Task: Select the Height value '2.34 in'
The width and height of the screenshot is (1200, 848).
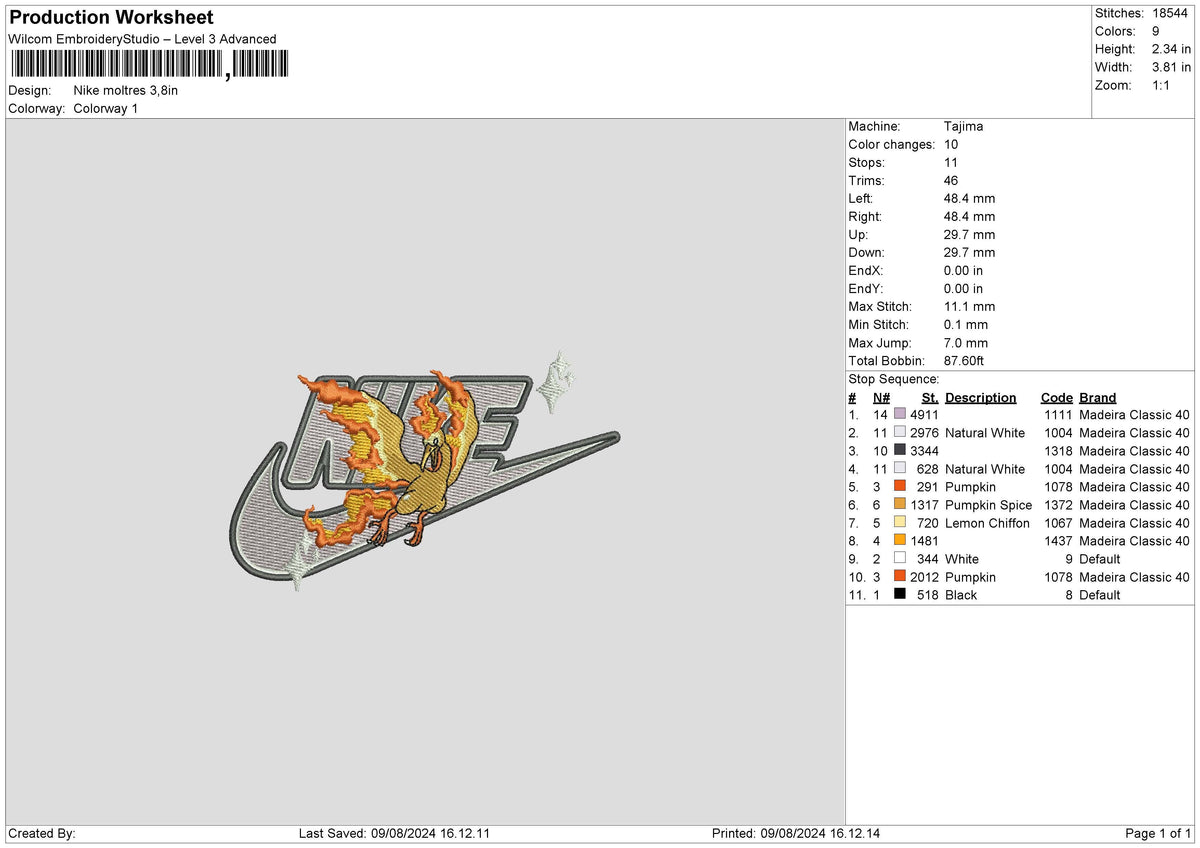Action: [x=1171, y=49]
